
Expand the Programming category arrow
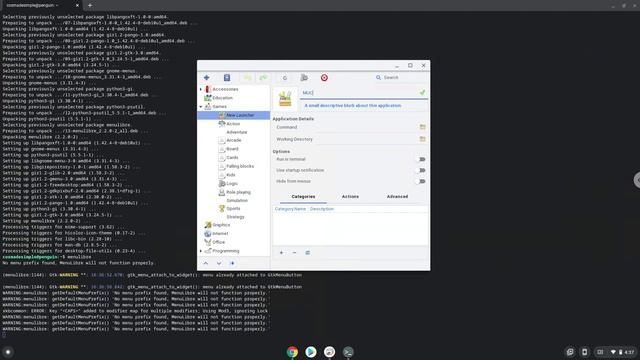click(x=200, y=251)
